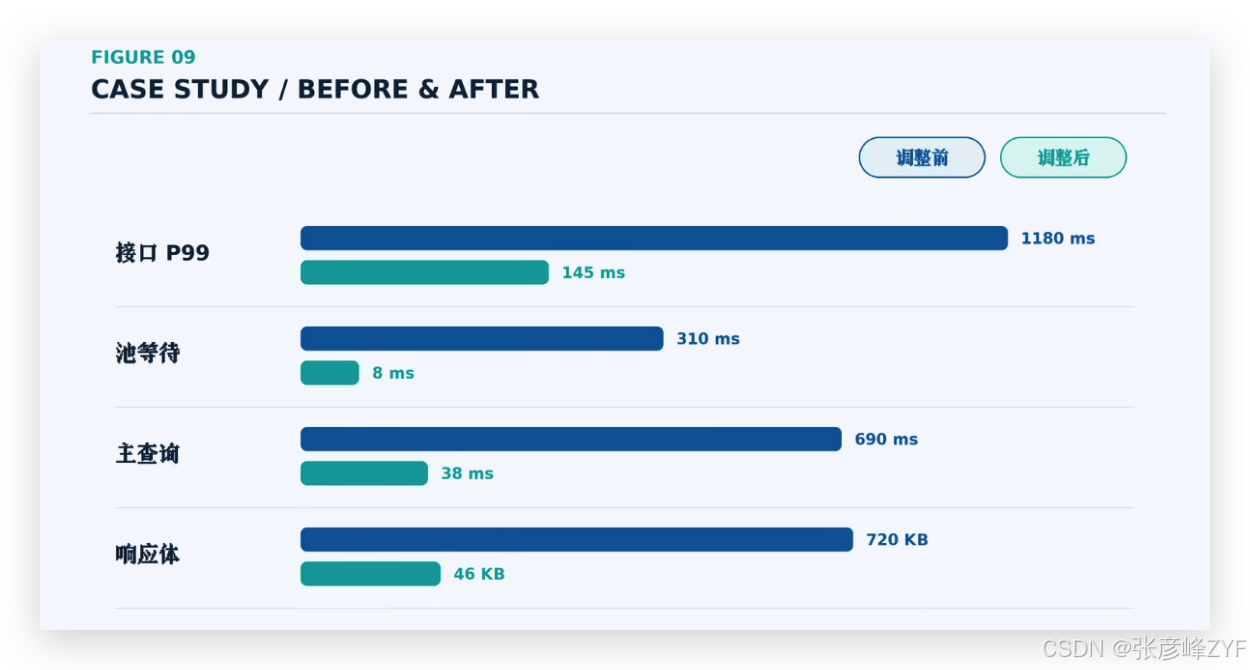
Task: Click the 1180 ms value label
Action: coord(1058,238)
